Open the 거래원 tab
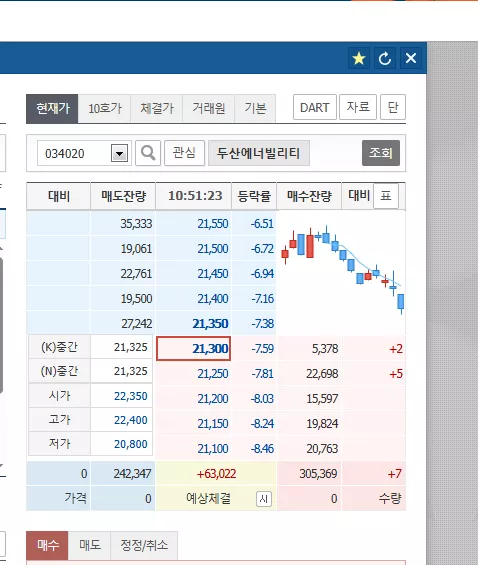 209,108
